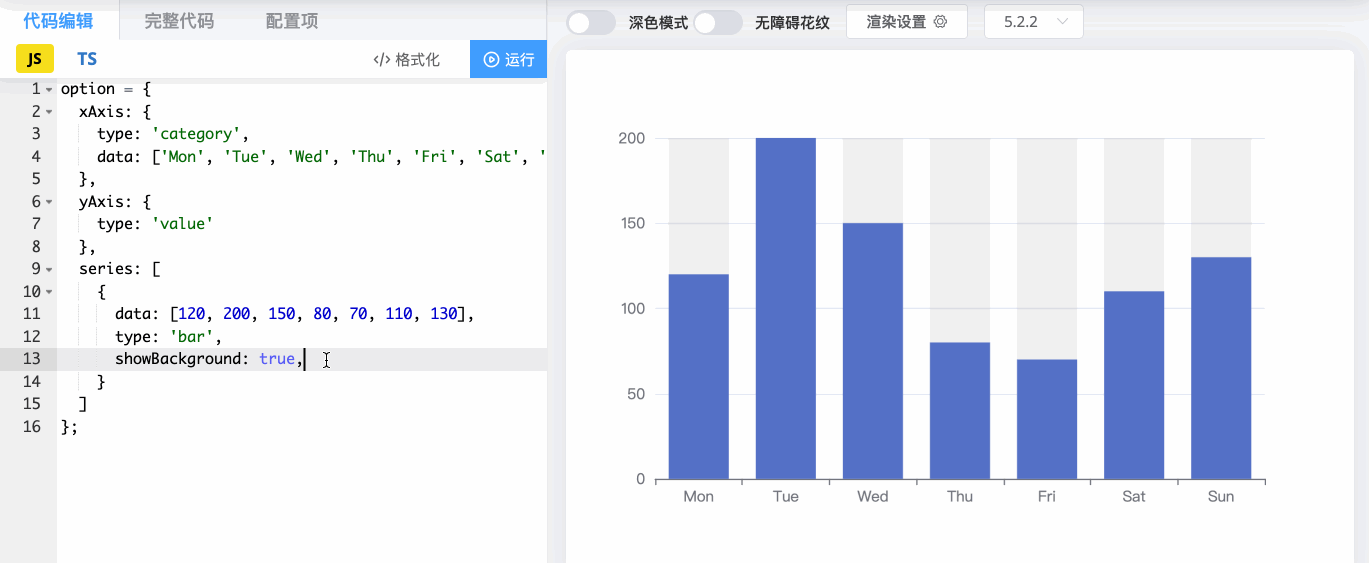Click the gray background above Thu bar

coord(959,240)
